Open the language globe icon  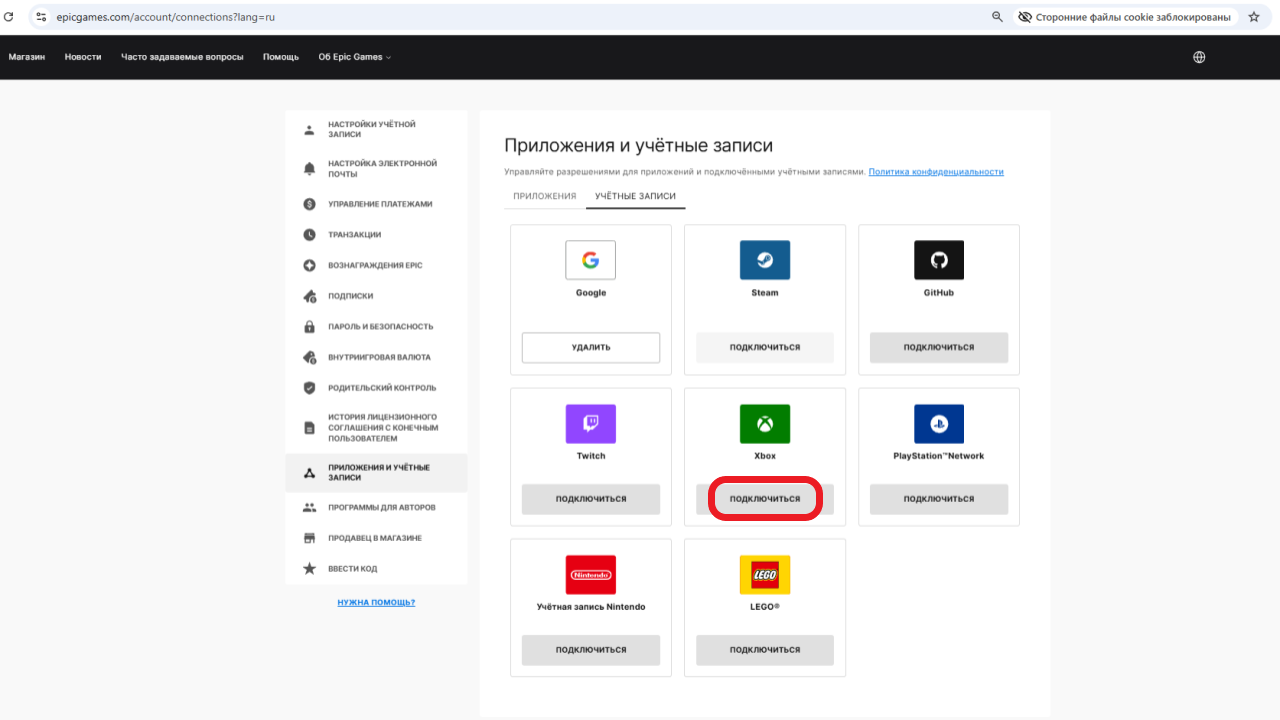1199,57
